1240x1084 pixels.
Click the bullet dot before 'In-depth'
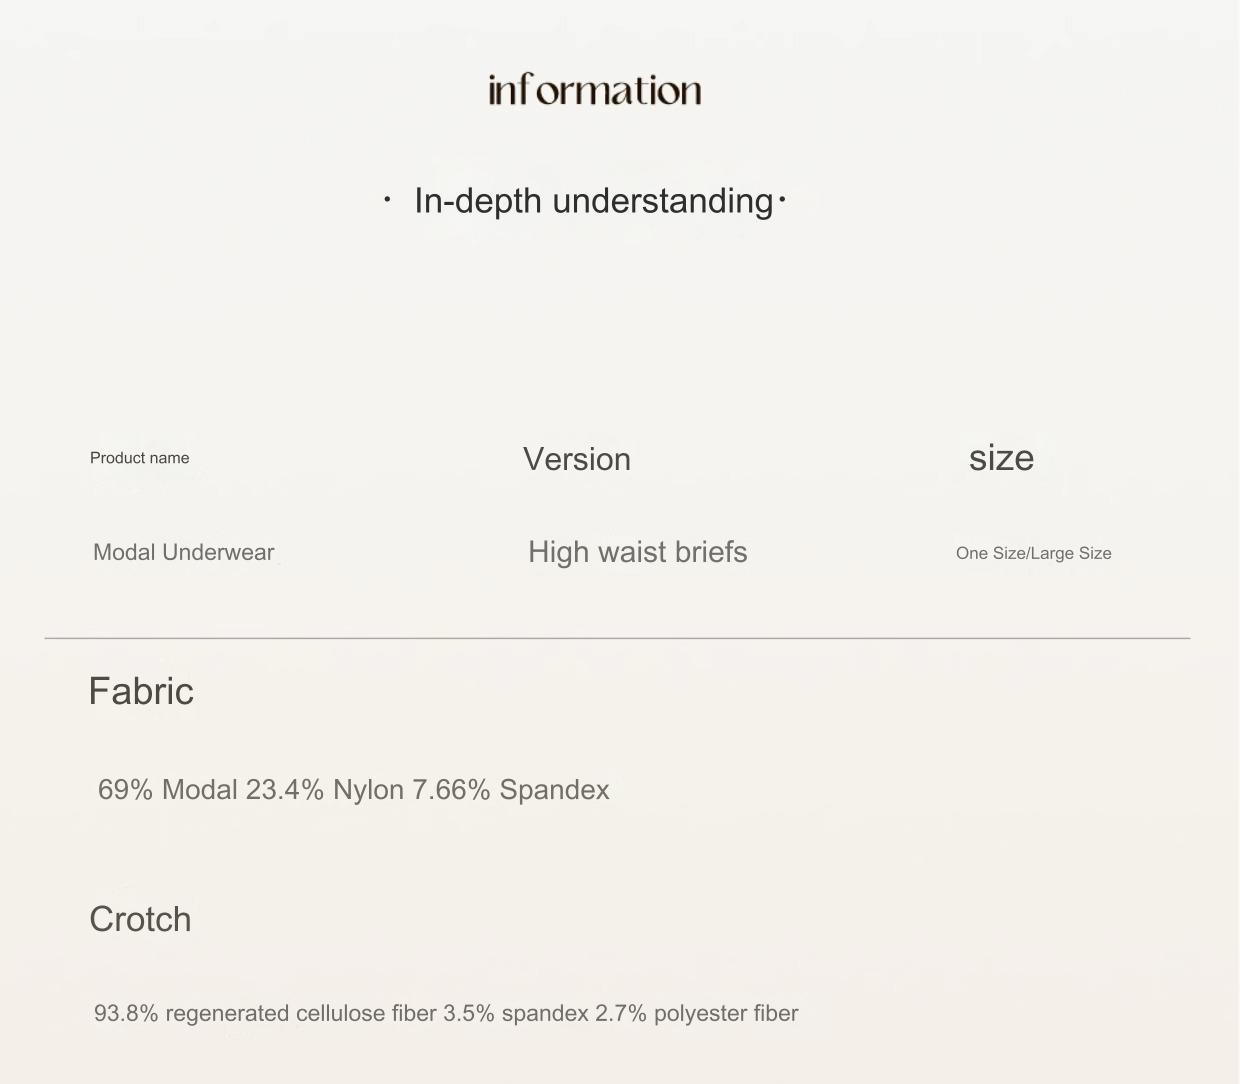pyautogui.click(x=387, y=200)
